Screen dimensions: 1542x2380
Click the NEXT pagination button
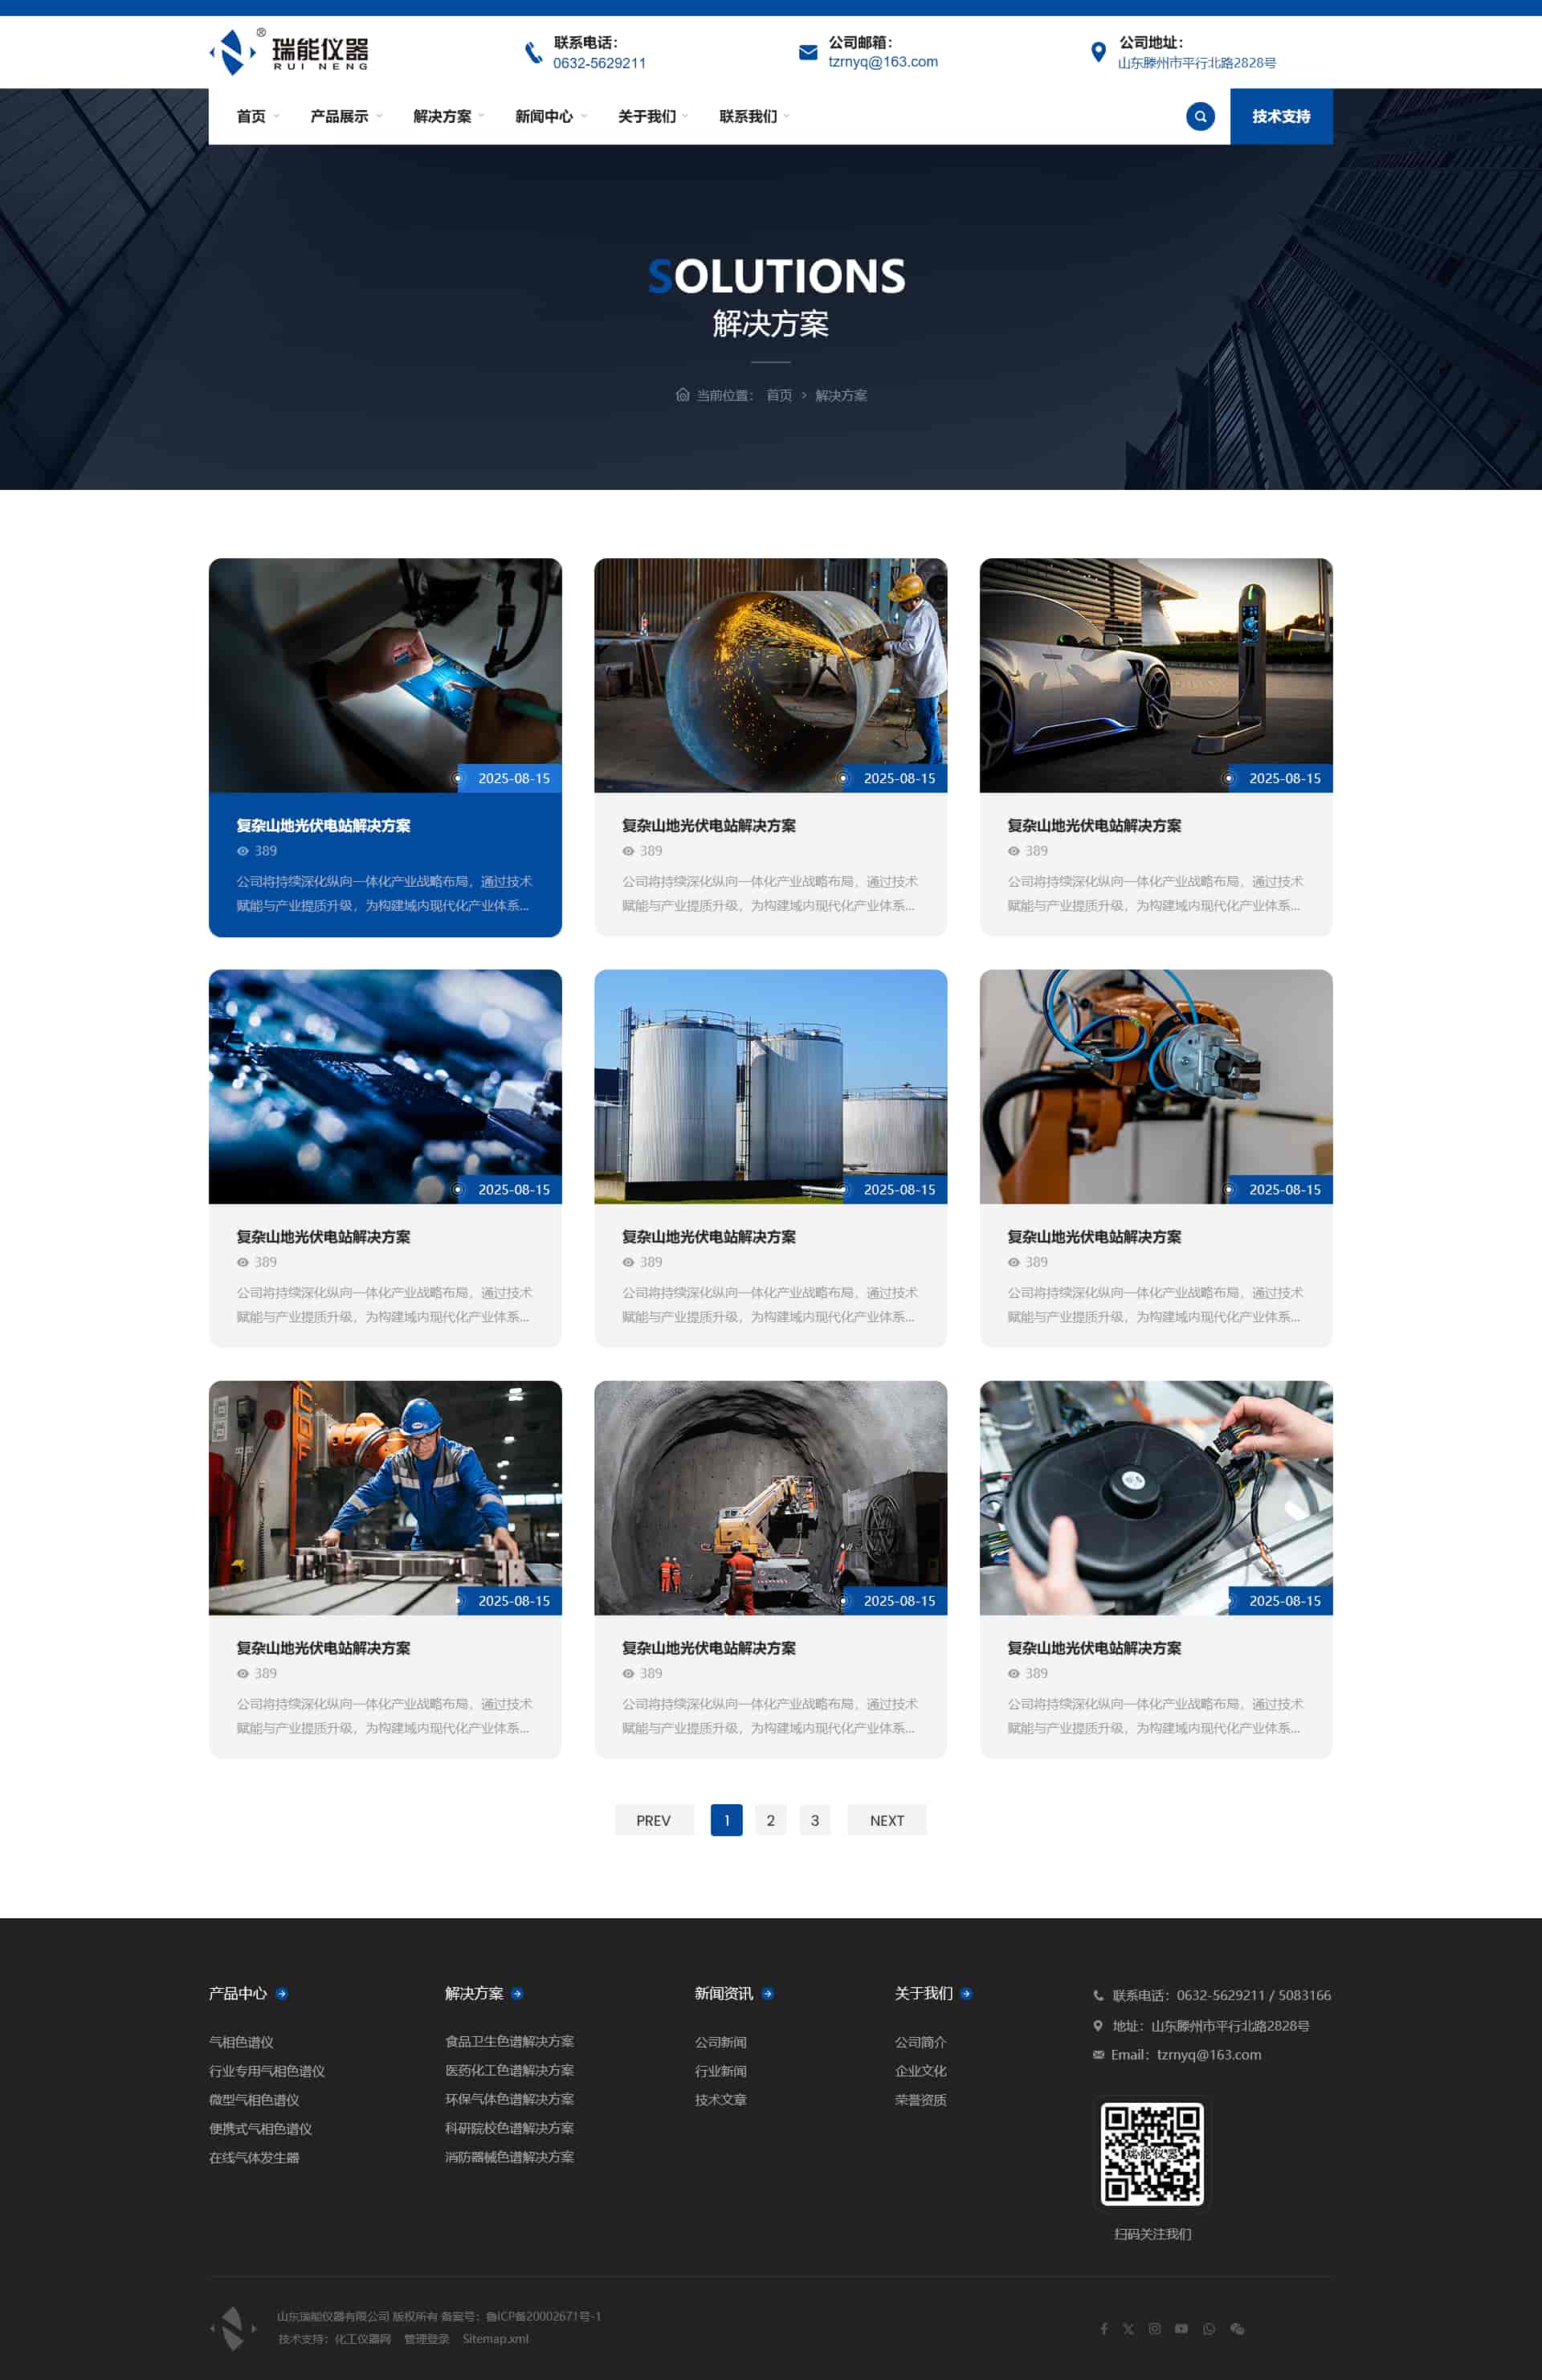[887, 1820]
